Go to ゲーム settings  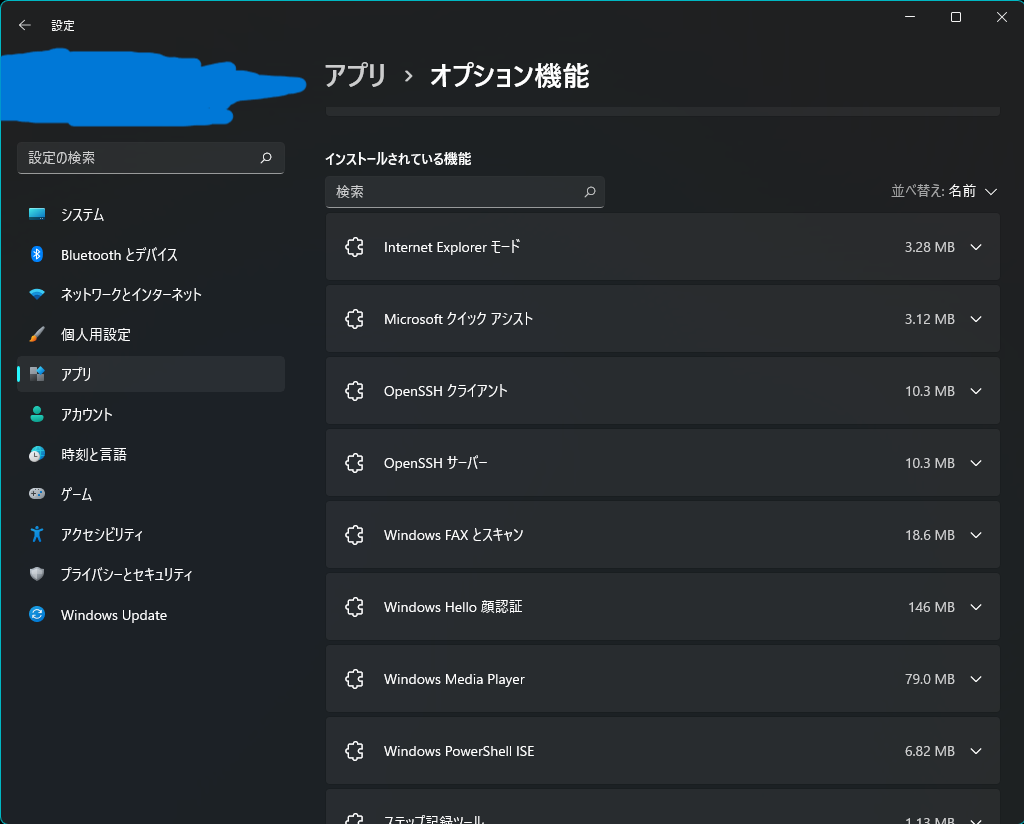click(151, 494)
